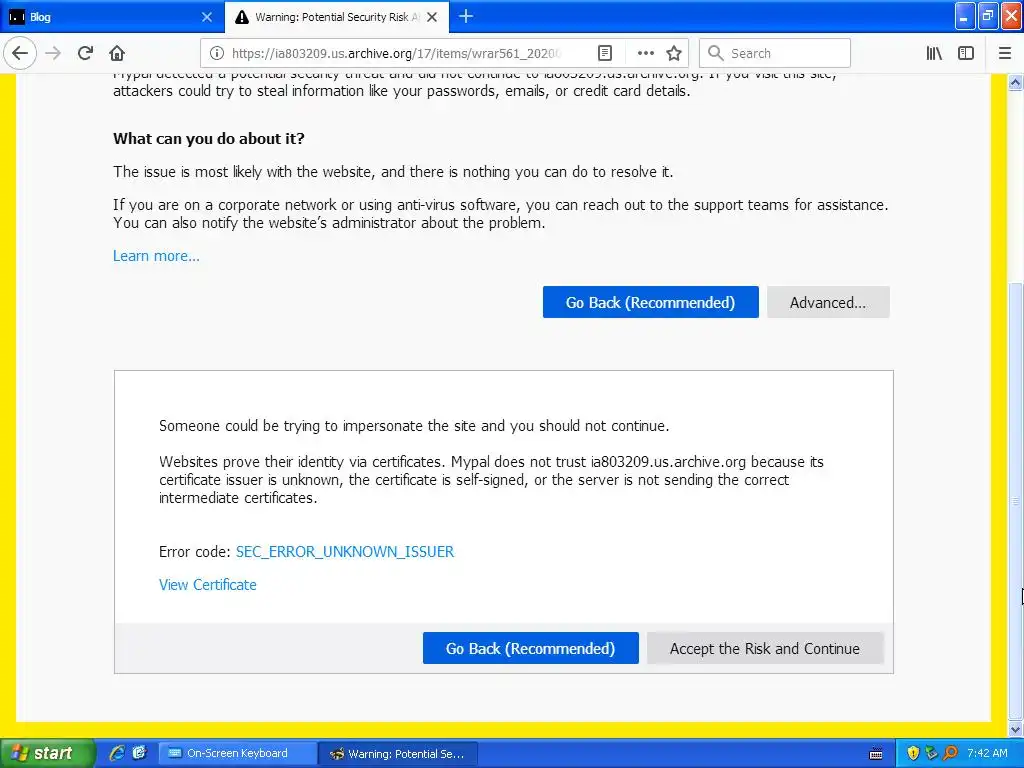Viewport: 1024px width, 768px height.
Task: Reload the current page
Action: point(85,53)
